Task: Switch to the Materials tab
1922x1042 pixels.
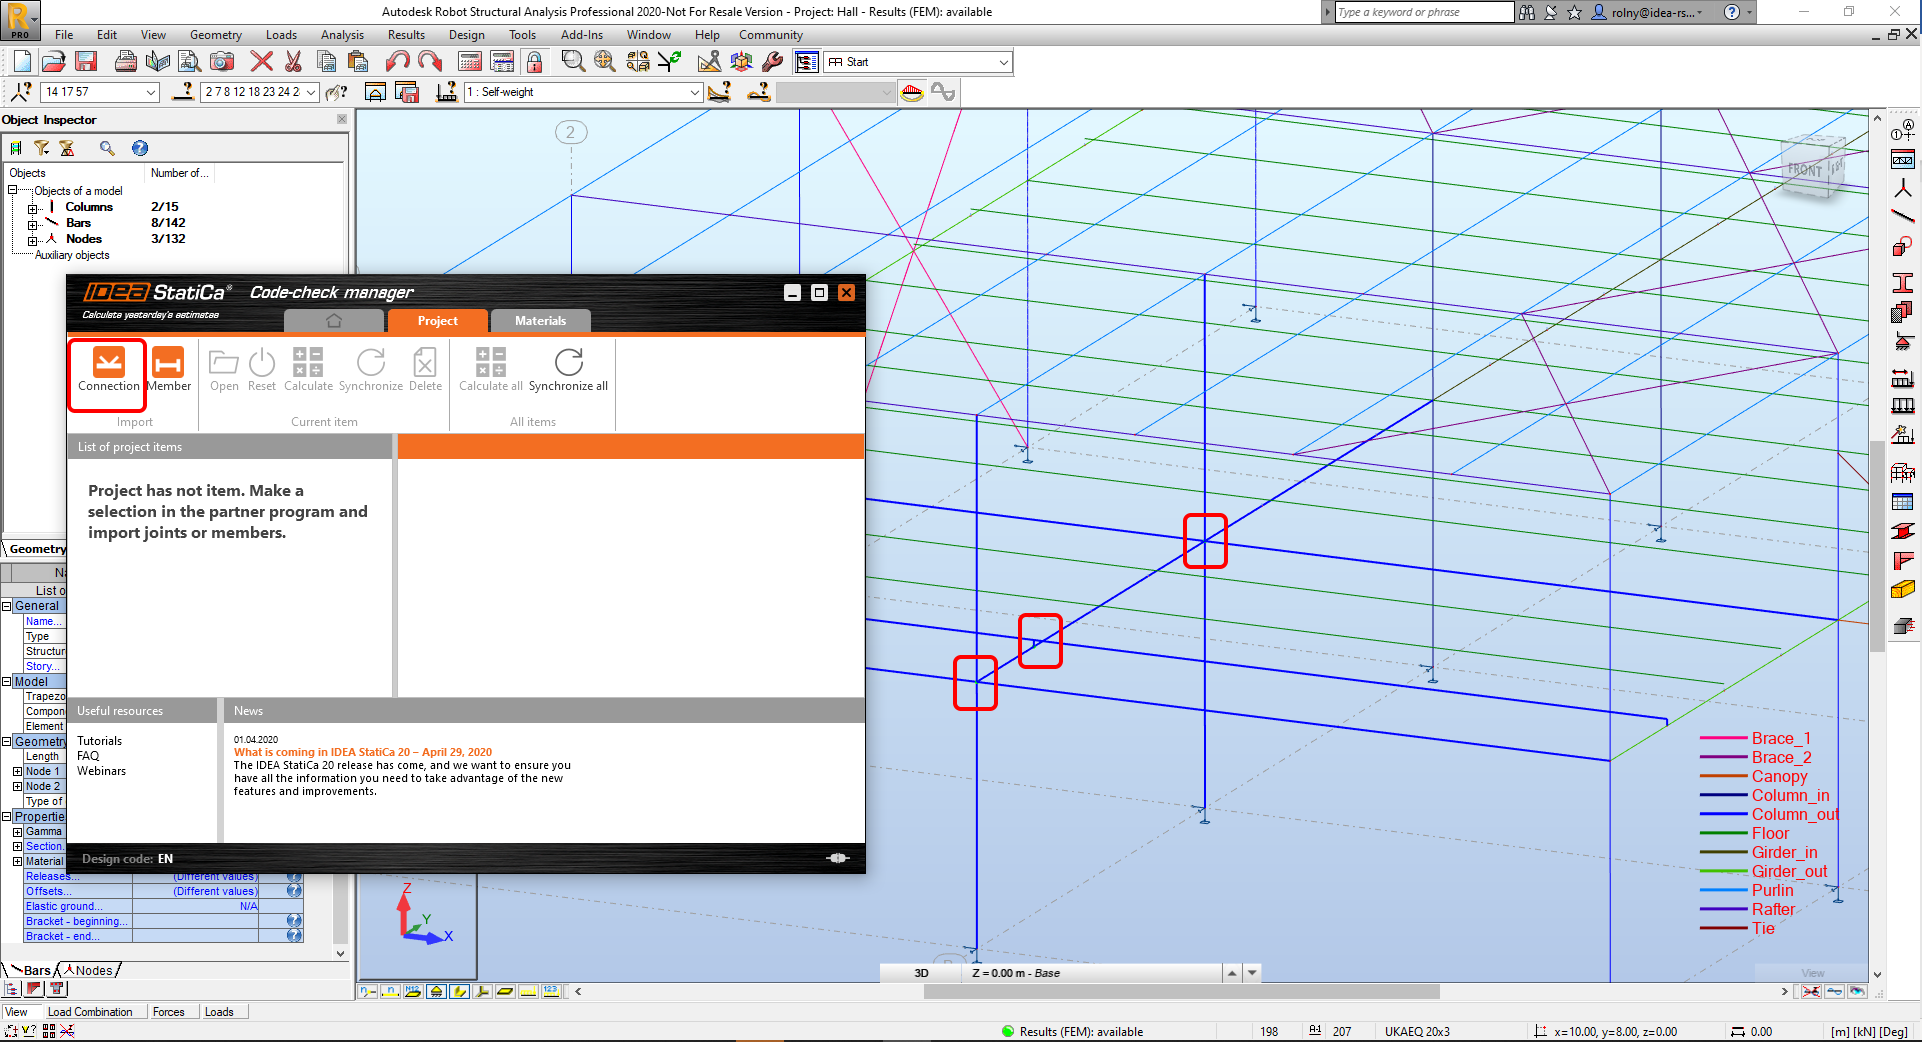Action: click(x=540, y=321)
